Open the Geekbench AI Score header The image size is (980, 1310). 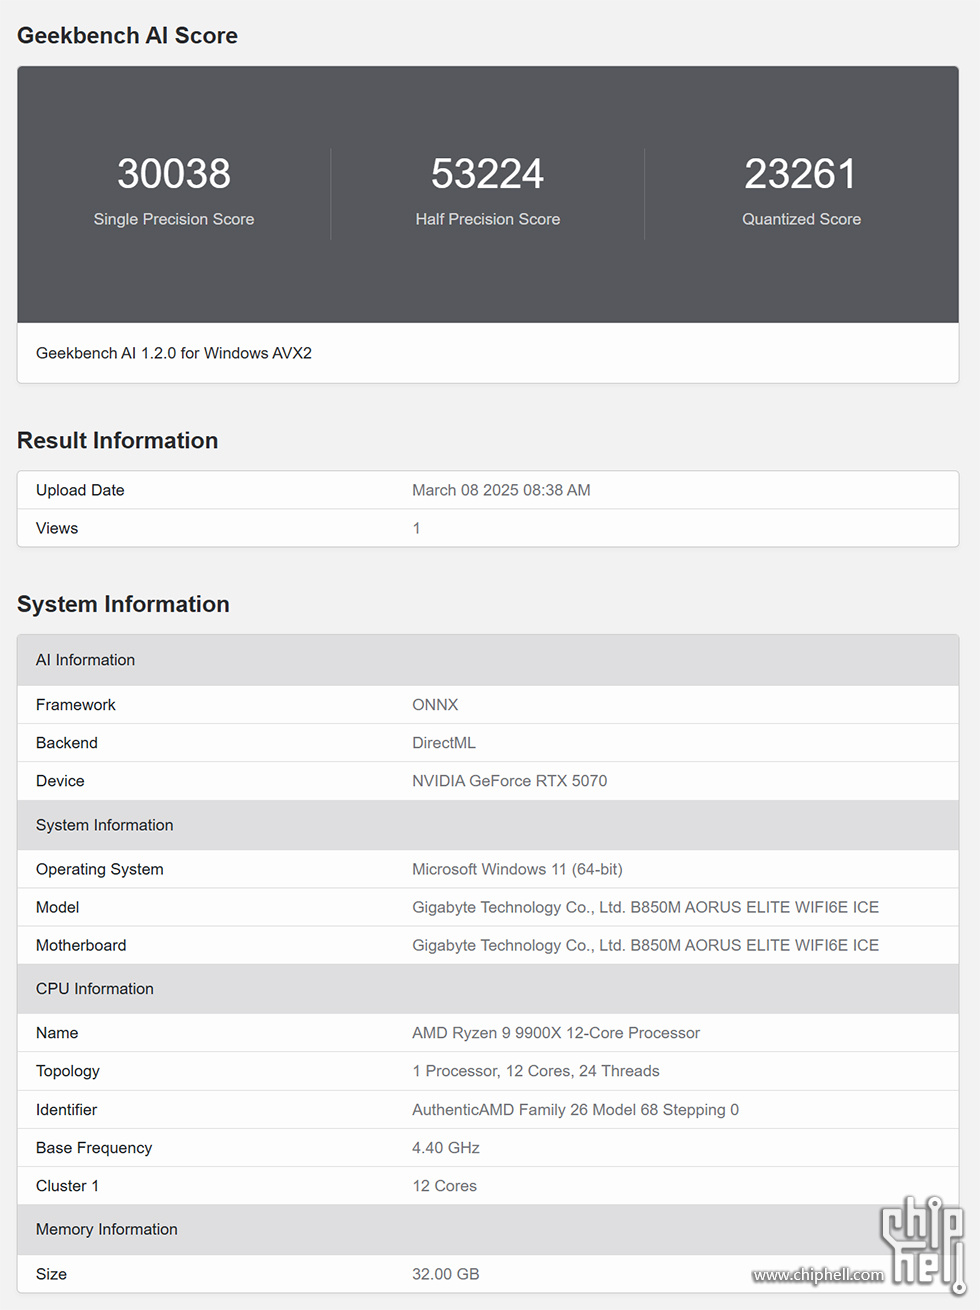127,35
